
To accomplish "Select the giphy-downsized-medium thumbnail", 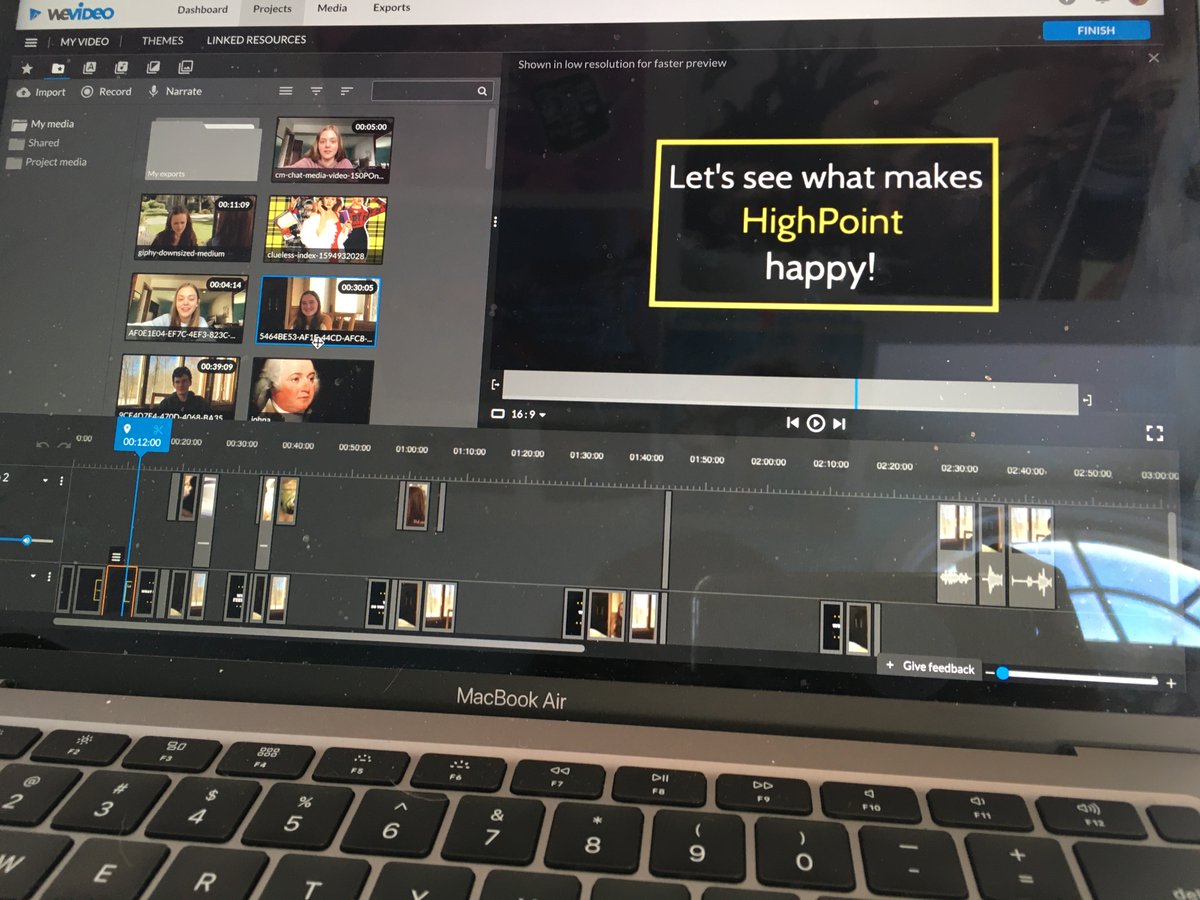I will click(x=195, y=228).
